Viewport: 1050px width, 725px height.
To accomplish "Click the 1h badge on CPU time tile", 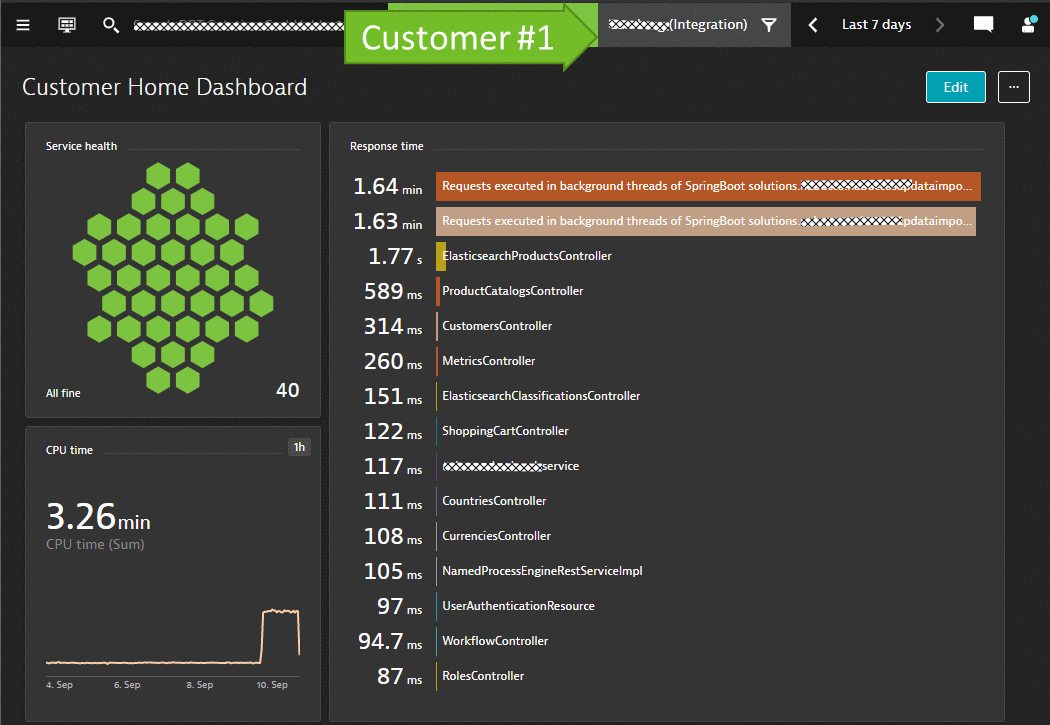I will click(298, 447).
